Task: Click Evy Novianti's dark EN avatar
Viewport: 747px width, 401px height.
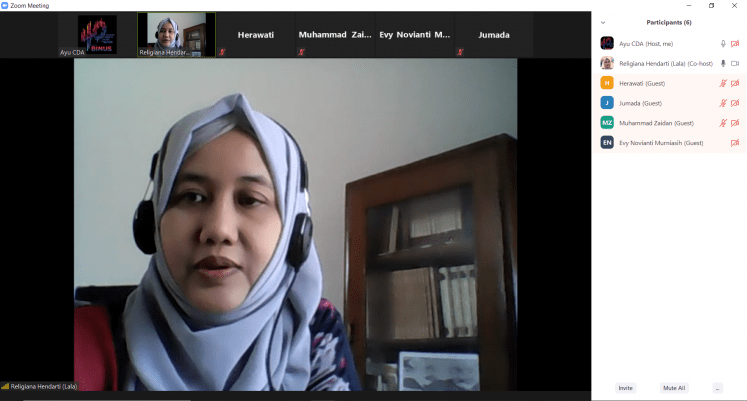Action: pyautogui.click(x=607, y=142)
